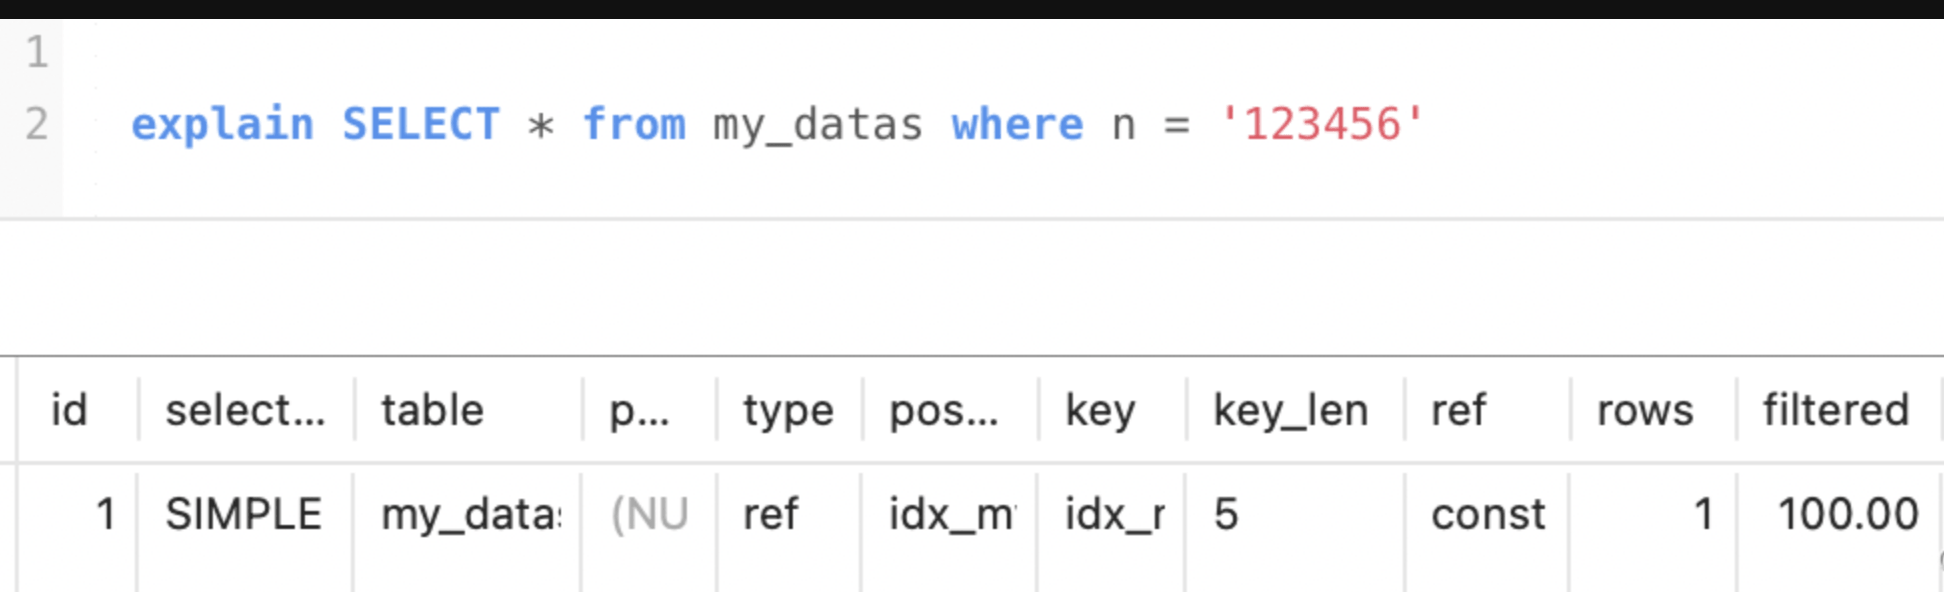This screenshot has height=592, width=1944.
Task: Click the table column header
Action: tap(432, 410)
